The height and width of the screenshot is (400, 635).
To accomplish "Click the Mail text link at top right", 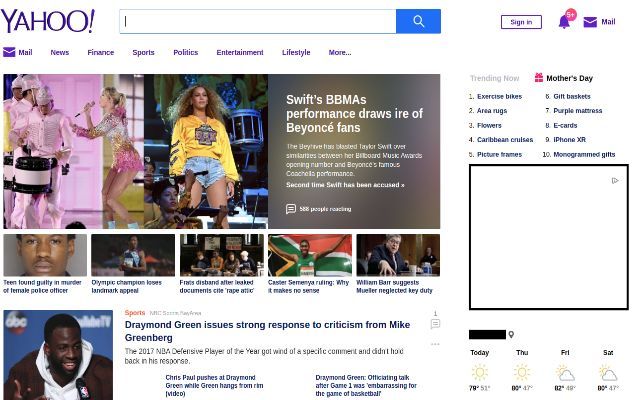I will coord(608,22).
